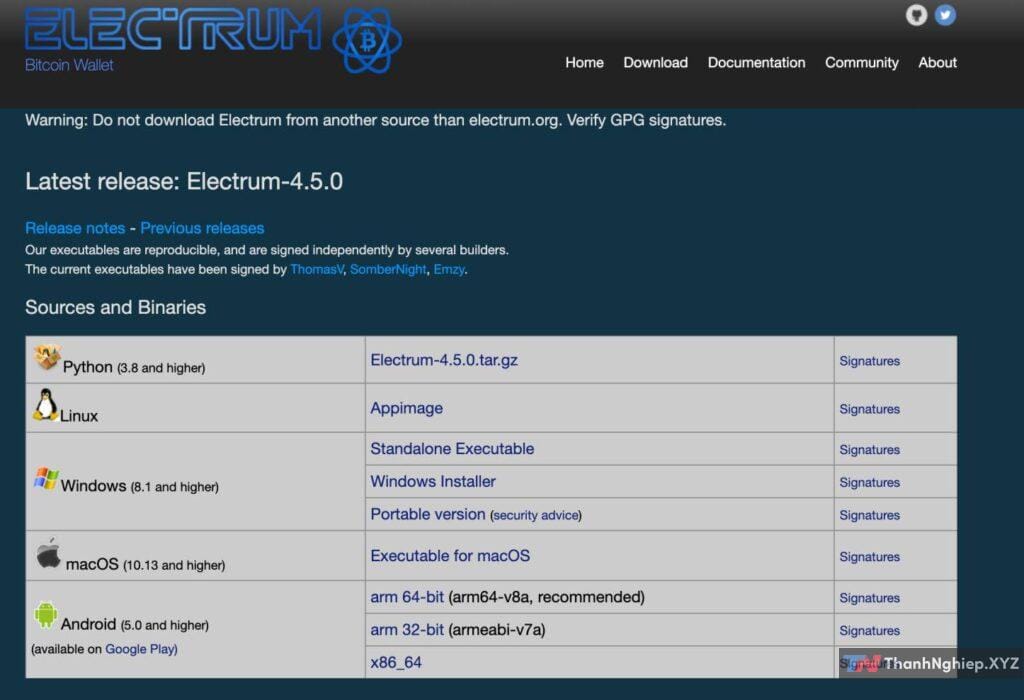Open the Download menu item

(x=656, y=63)
